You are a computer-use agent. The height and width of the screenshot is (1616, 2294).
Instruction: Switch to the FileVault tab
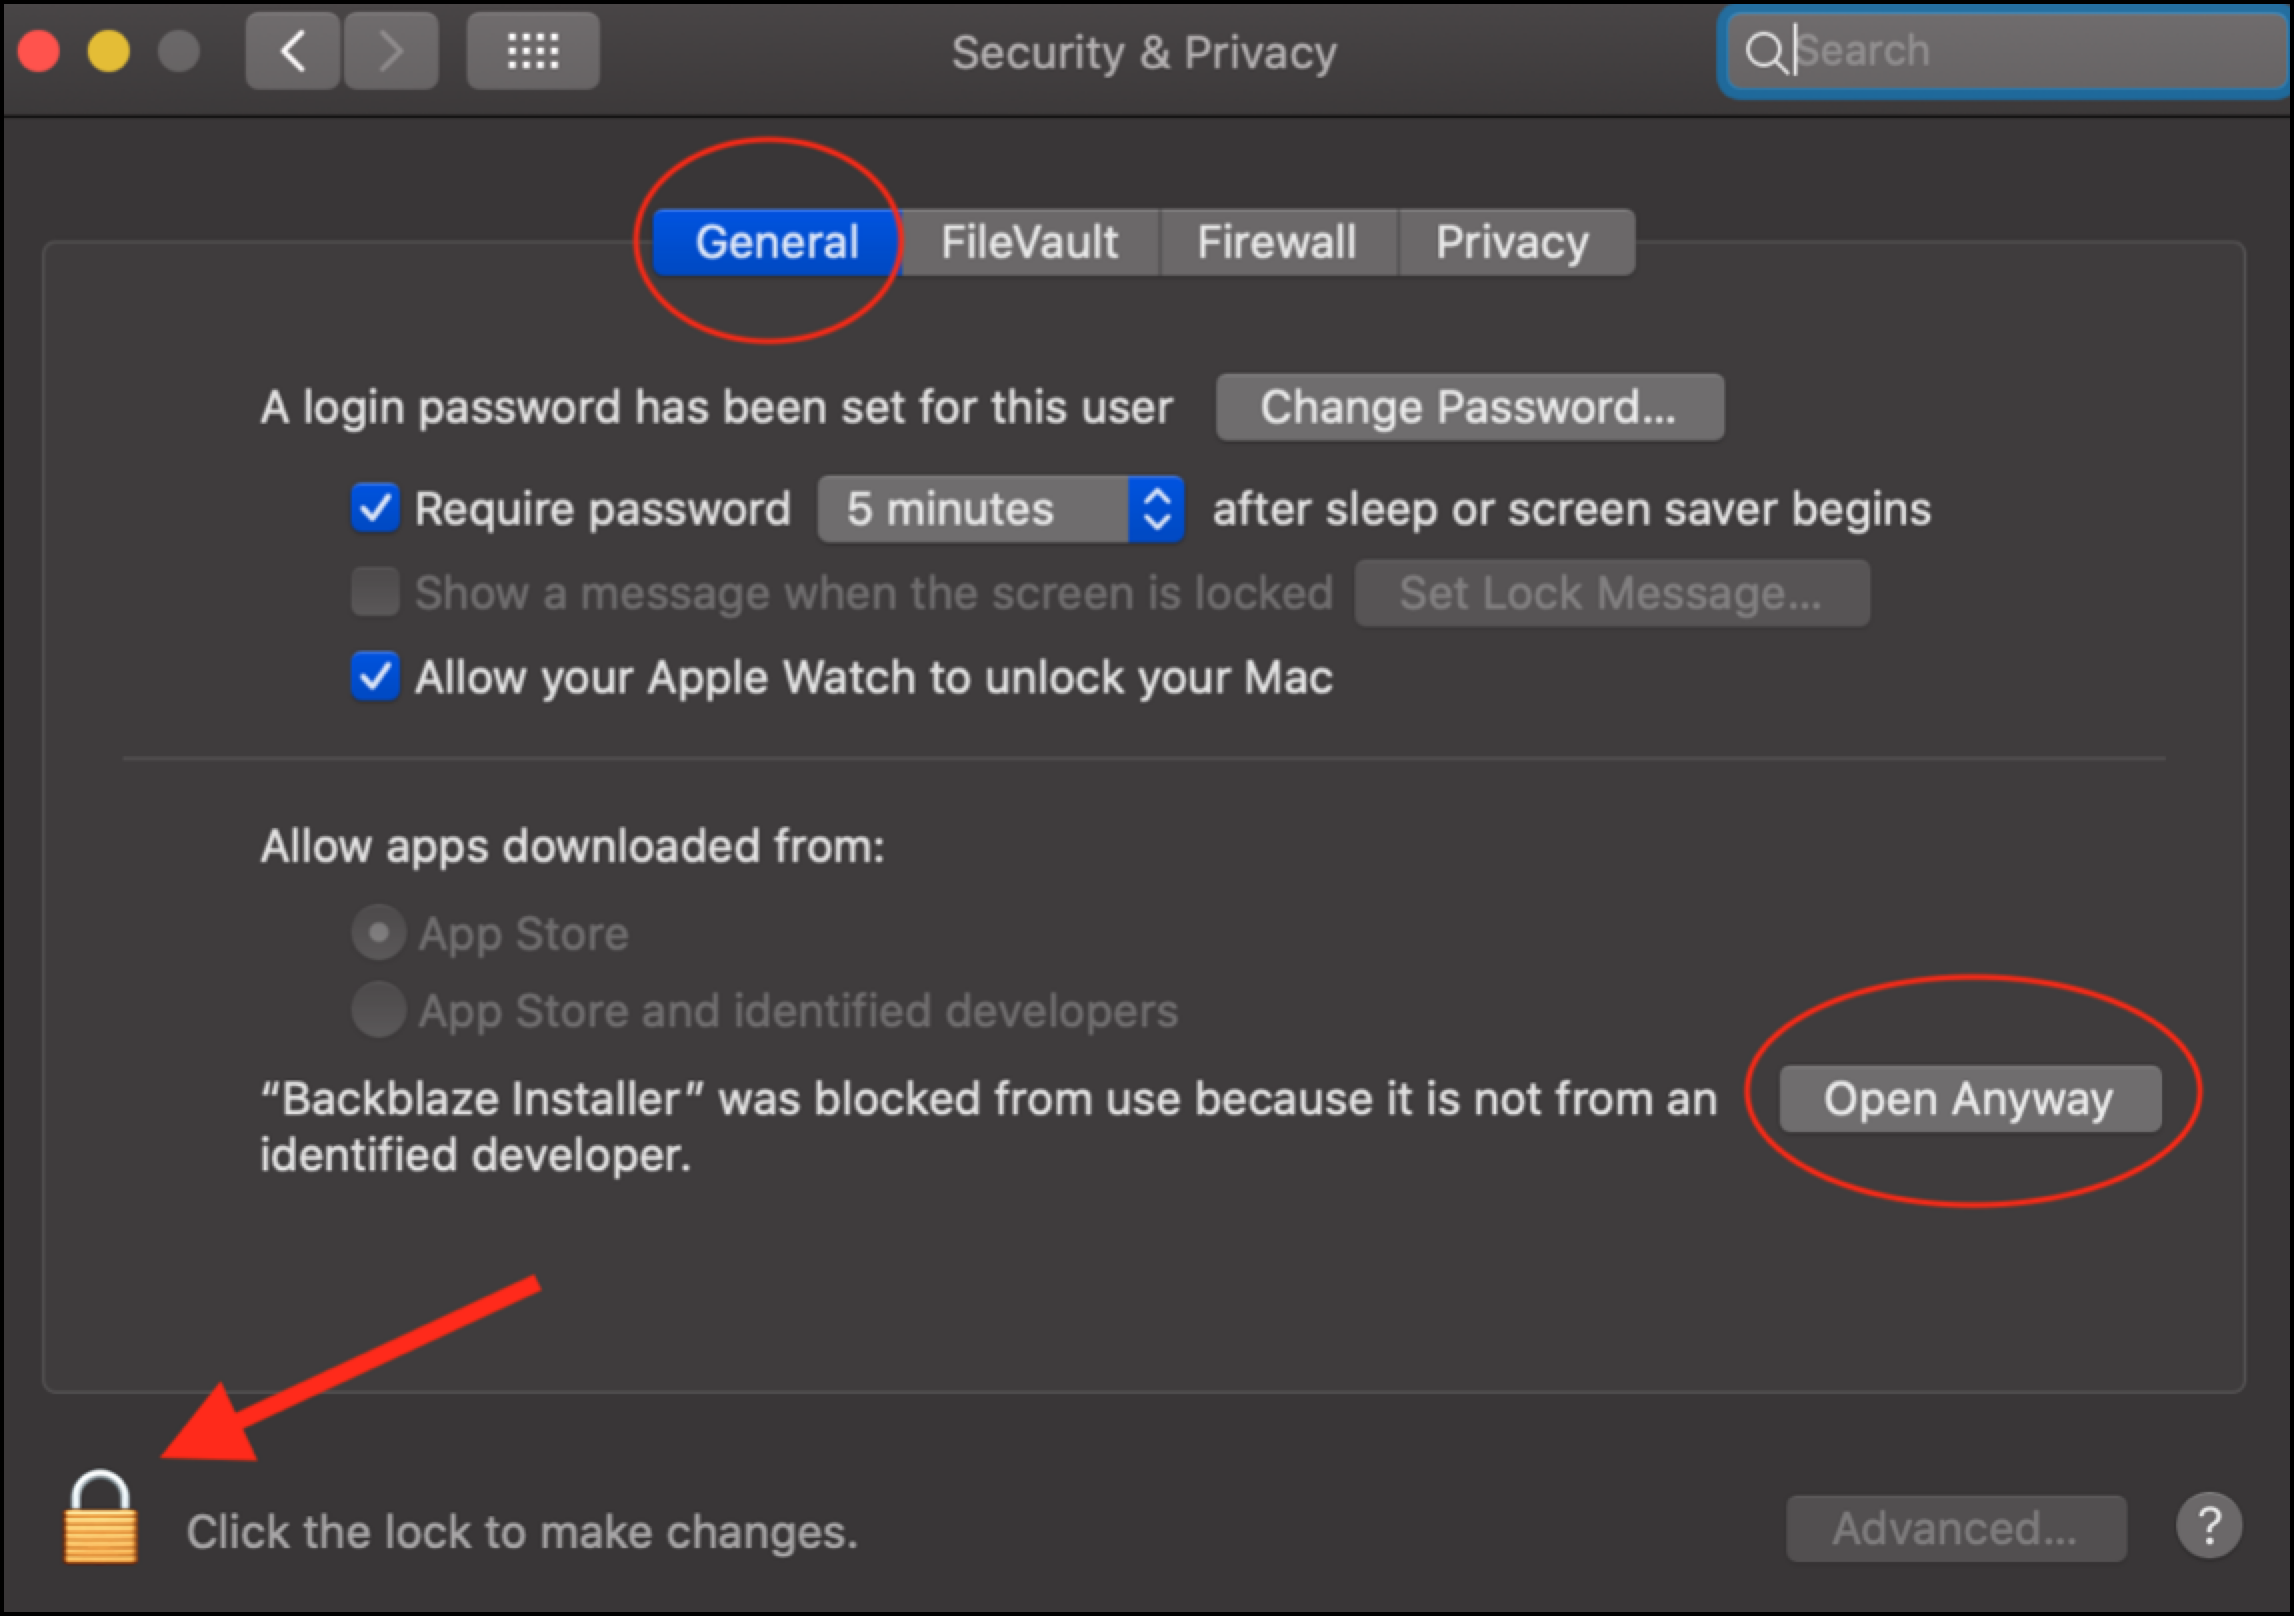[x=1029, y=242]
